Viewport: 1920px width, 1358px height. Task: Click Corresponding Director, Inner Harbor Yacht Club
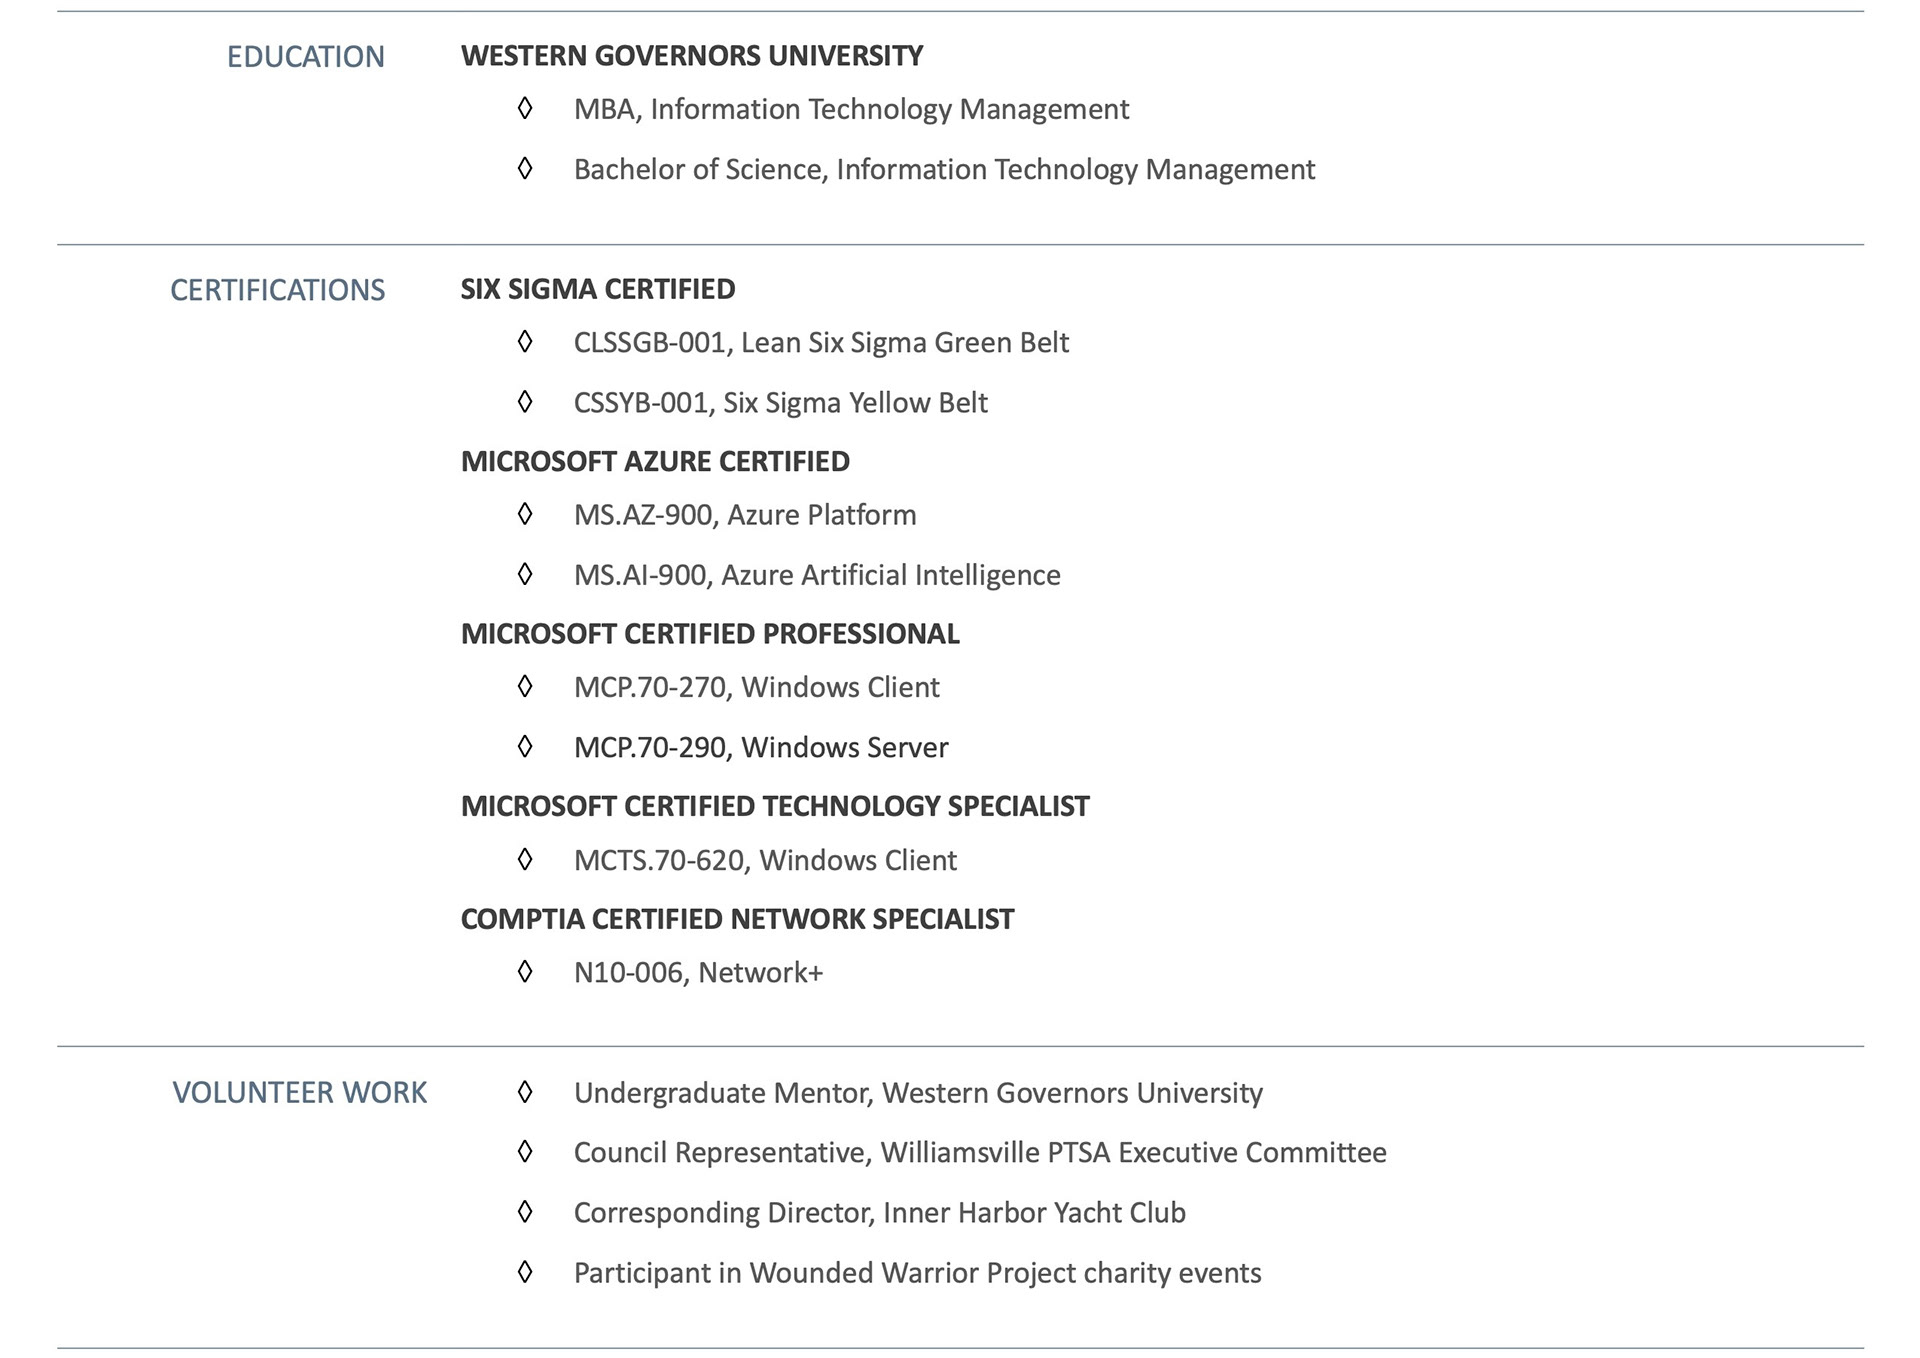[x=879, y=1212]
